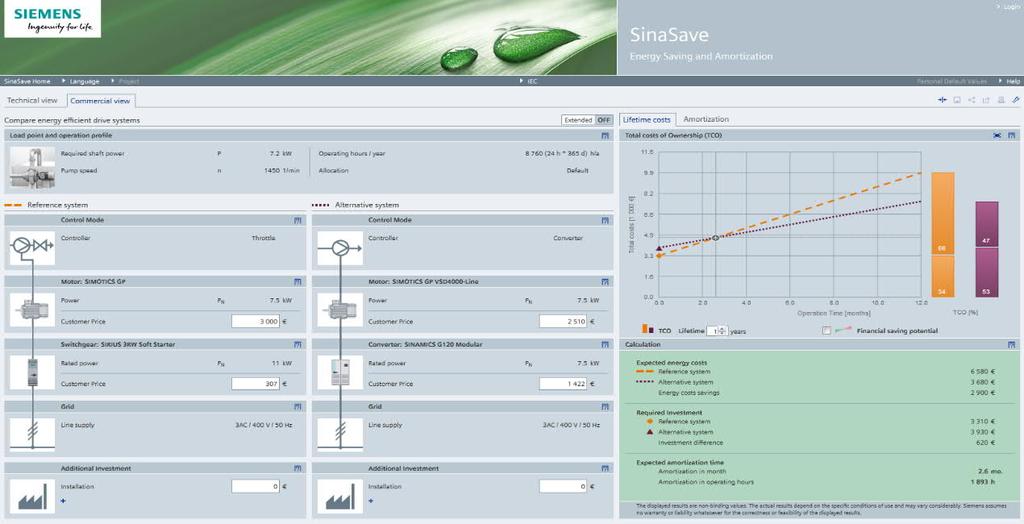Viewport: 1024px width, 524px height.
Task: Collapse reference Additional Investment panel
Action: (297, 468)
